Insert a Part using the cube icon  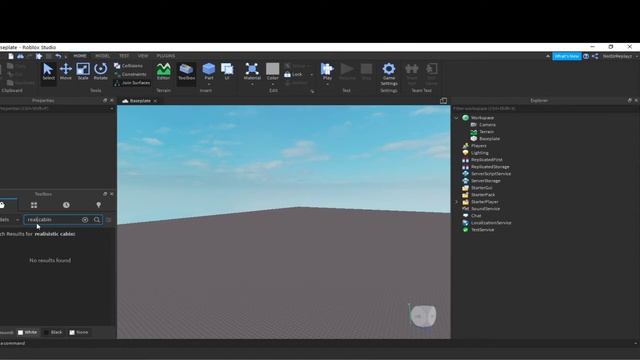pyautogui.click(x=209, y=69)
